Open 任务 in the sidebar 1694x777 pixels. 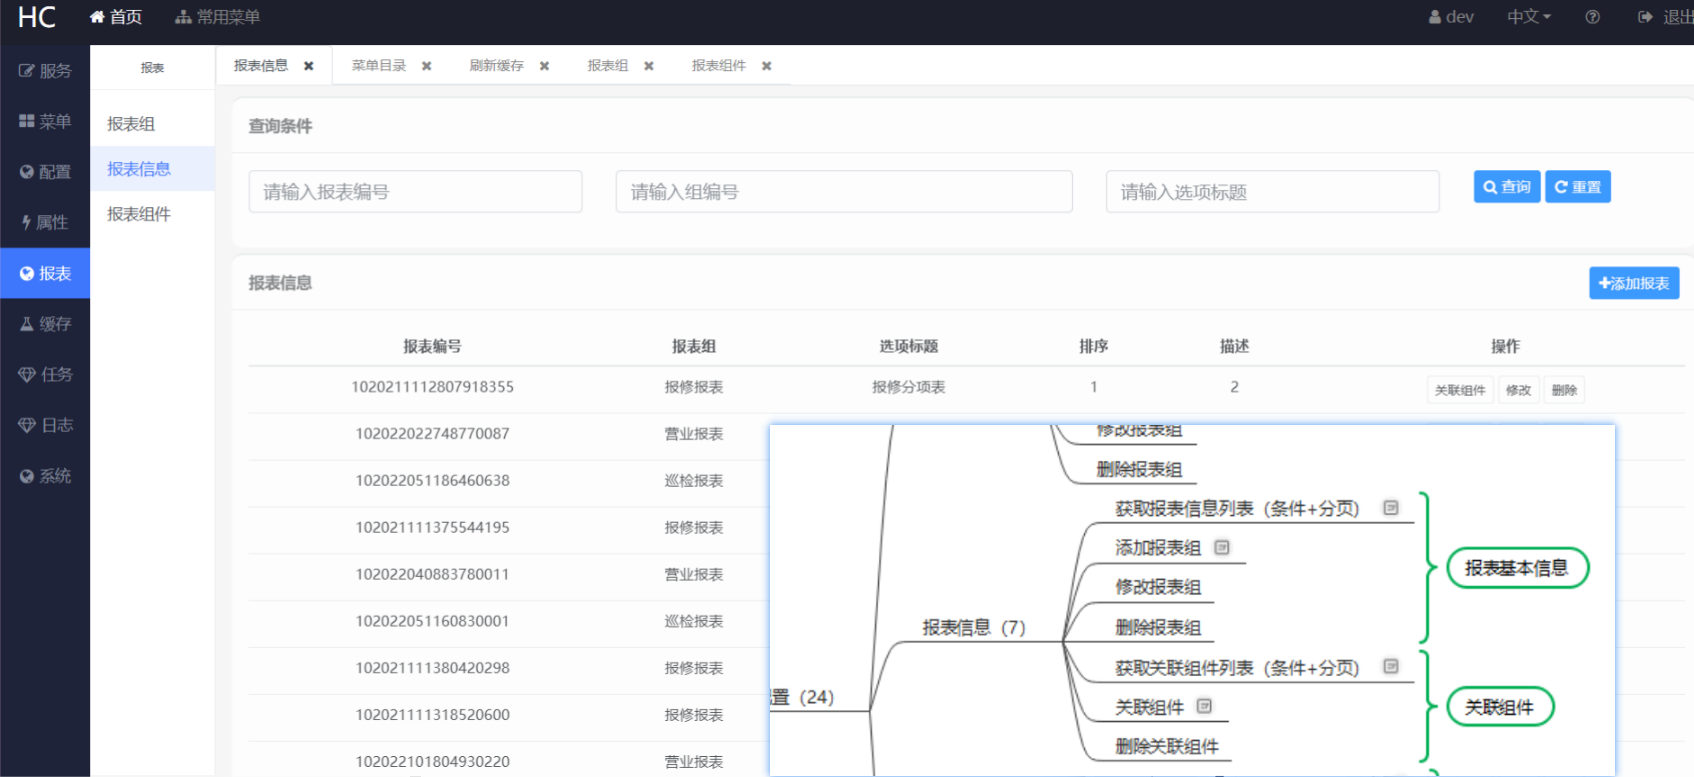[x=45, y=374]
